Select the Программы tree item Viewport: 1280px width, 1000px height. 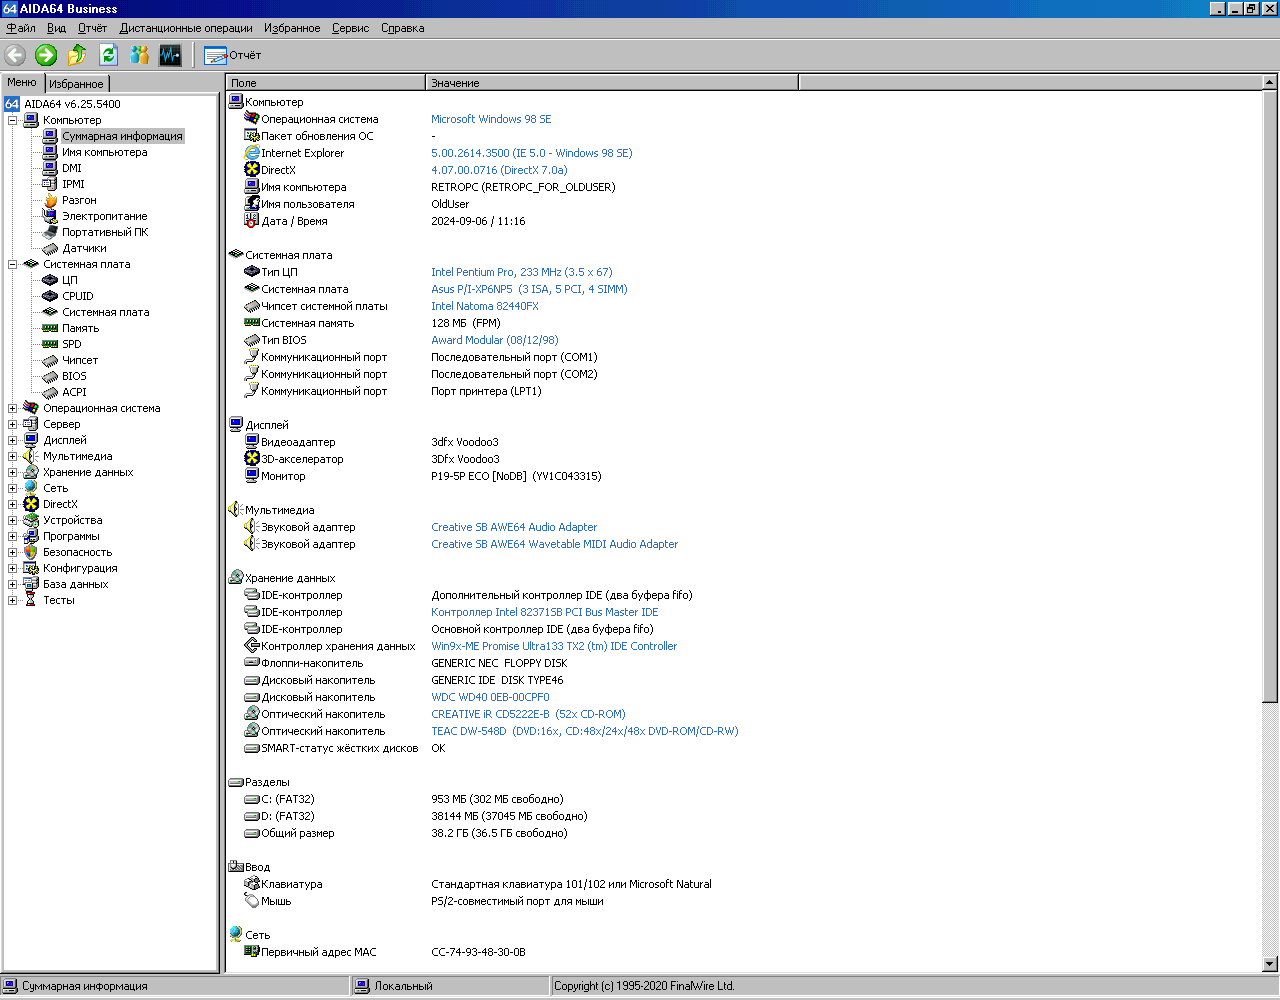pos(71,536)
